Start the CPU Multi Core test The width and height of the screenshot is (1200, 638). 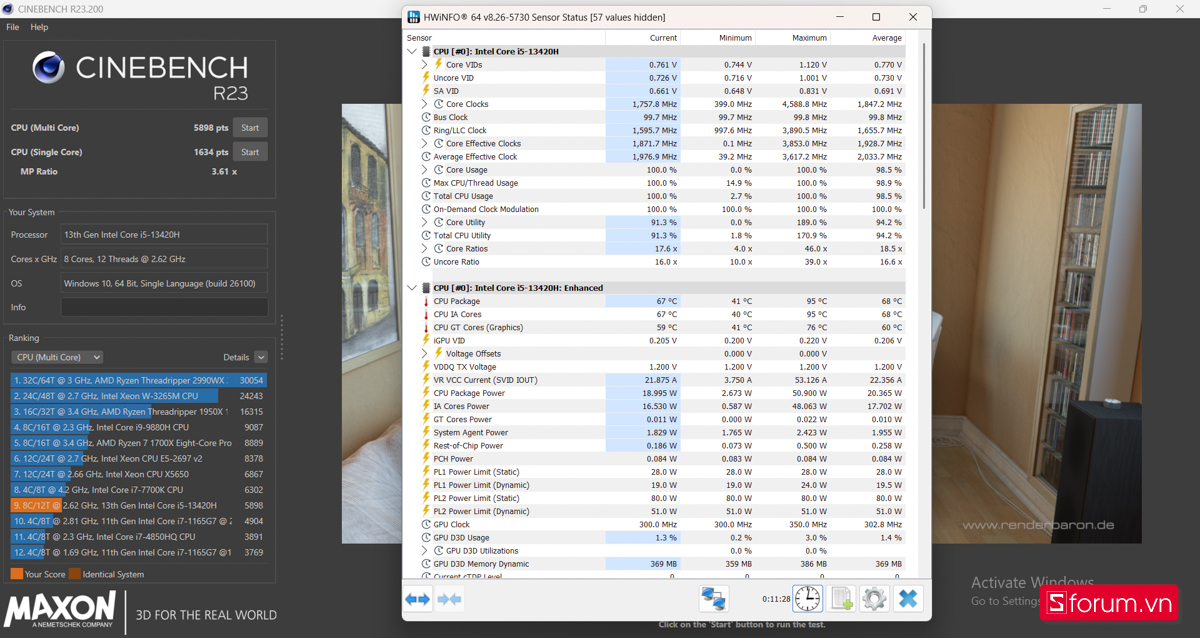tap(250, 127)
